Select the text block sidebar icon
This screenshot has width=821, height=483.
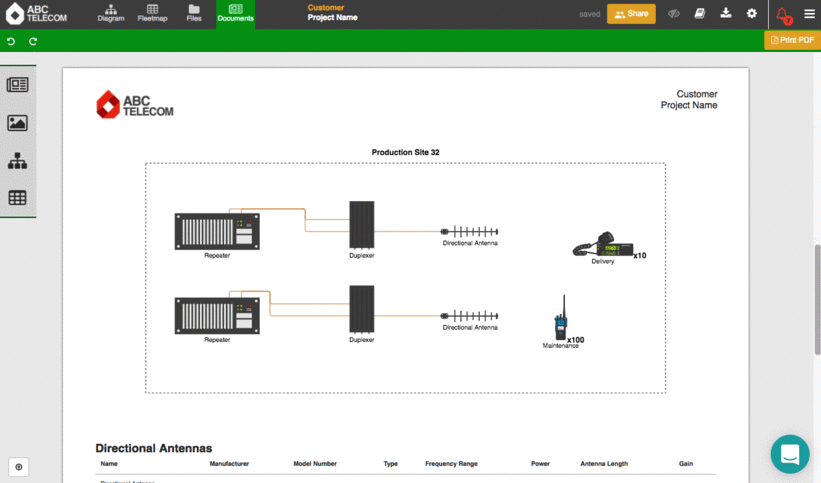pyautogui.click(x=17, y=84)
